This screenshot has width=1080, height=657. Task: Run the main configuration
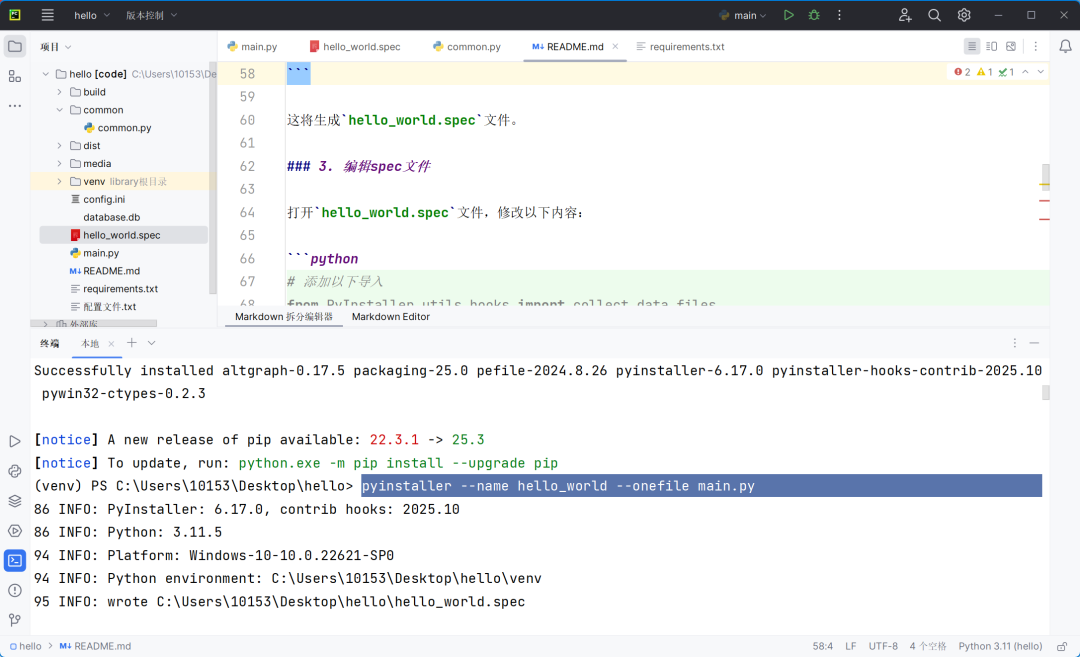(x=789, y=15)
